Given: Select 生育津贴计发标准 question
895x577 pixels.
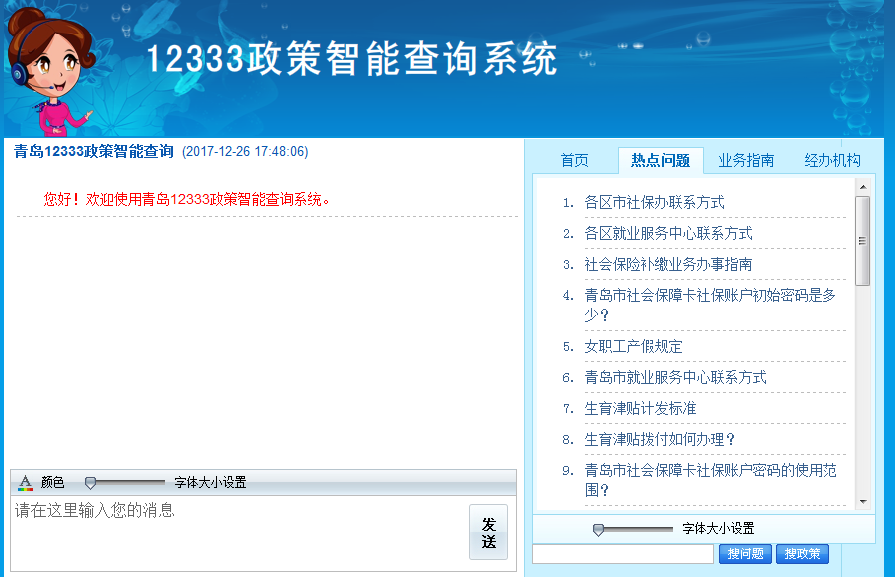Looking at the screenshot, I should click(640, 409).
